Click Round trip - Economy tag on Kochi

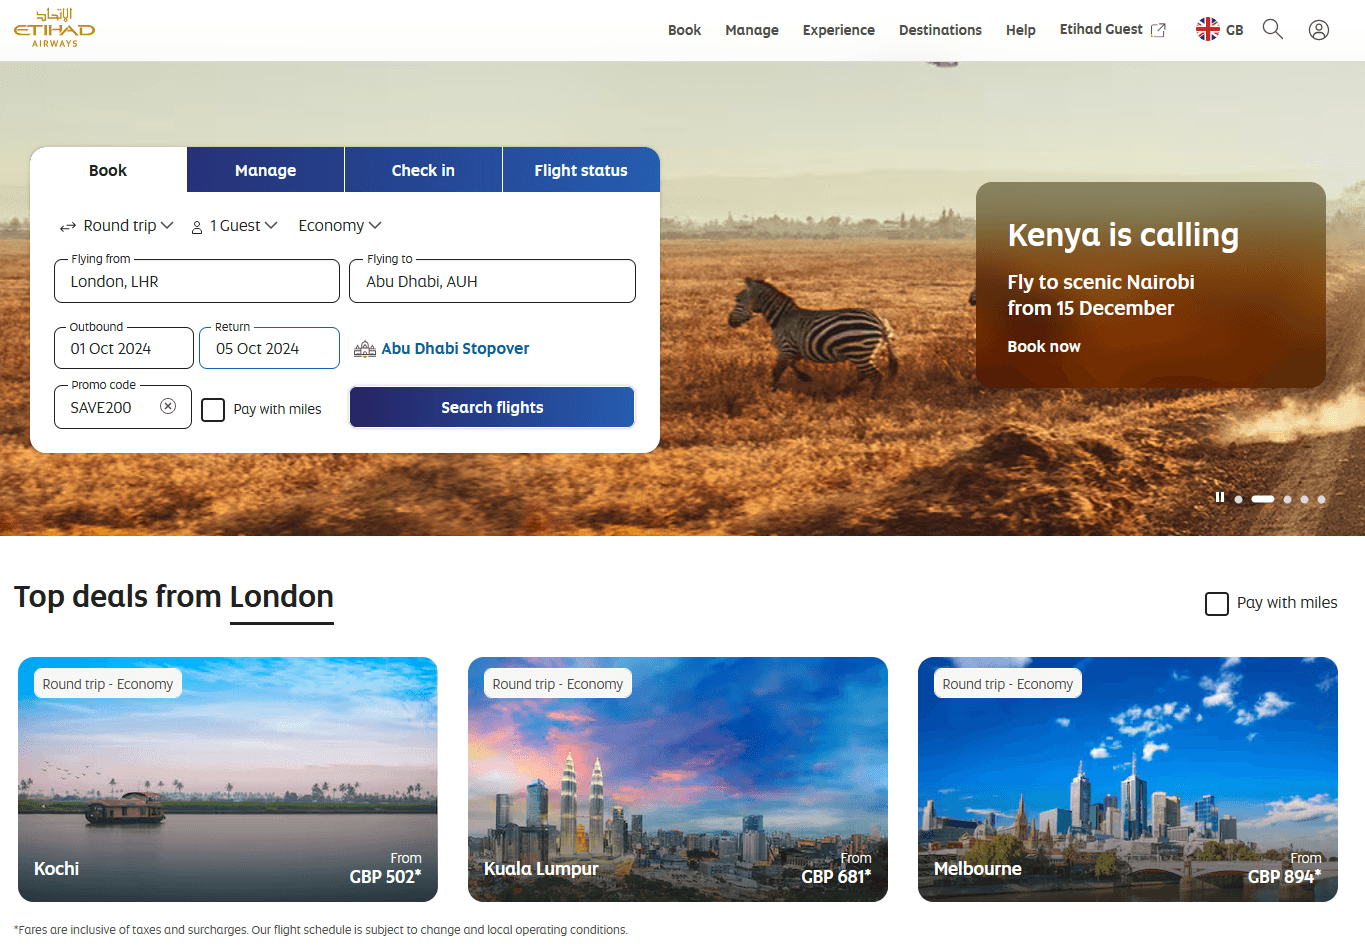[x=107, y=684]
